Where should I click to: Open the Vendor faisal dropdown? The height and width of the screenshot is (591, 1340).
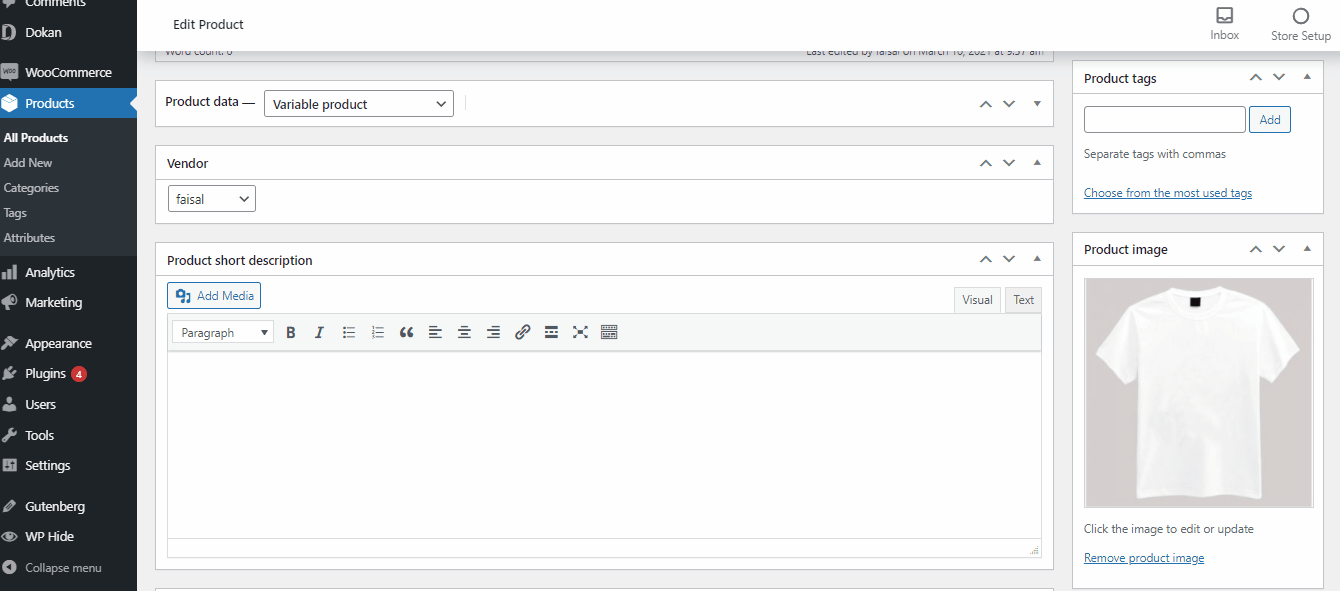212,199
